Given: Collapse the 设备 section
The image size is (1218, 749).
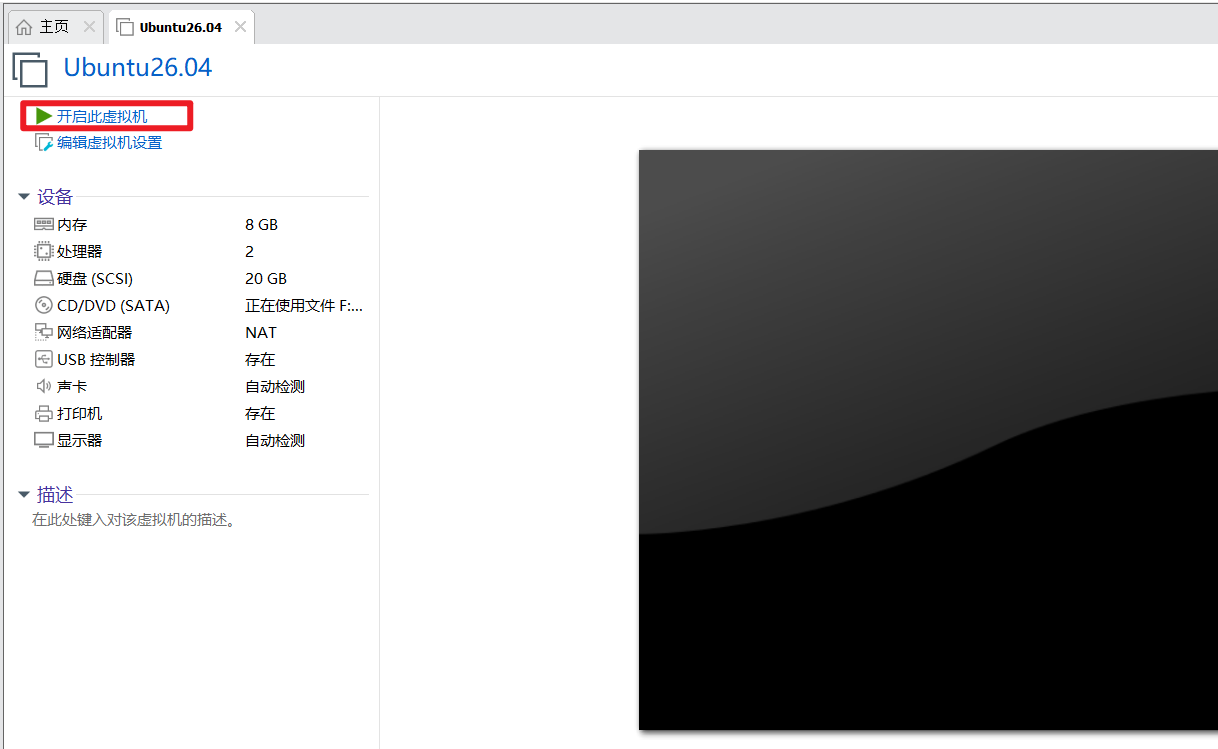Looking at the screenshot, I should pyautogui.click(x=24, y=197).
